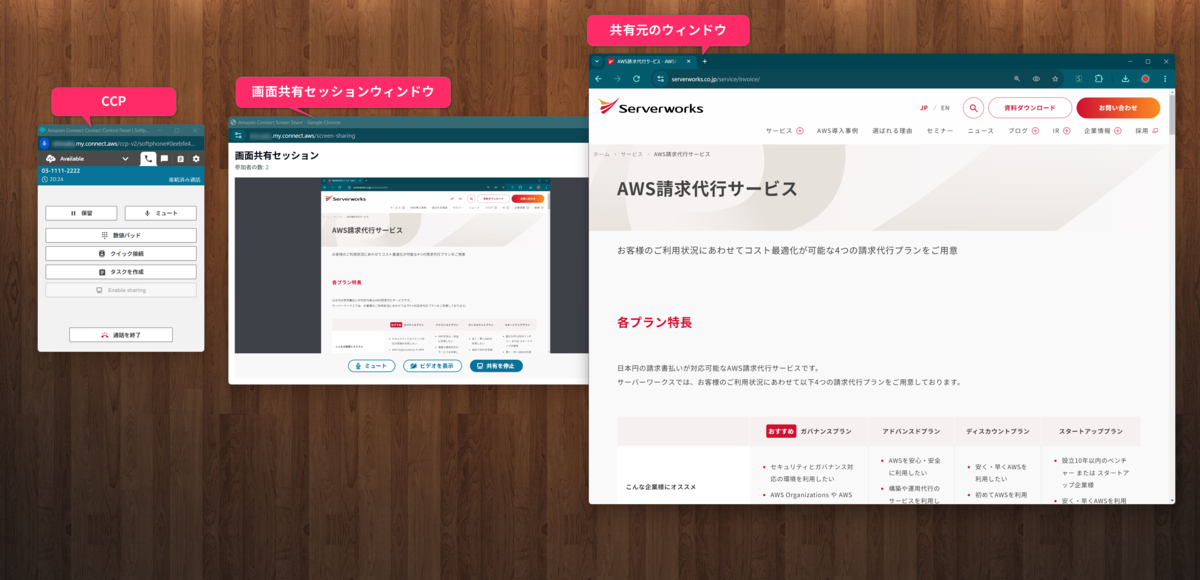Click the スタートアッププラン column header

coord(1091,431)
